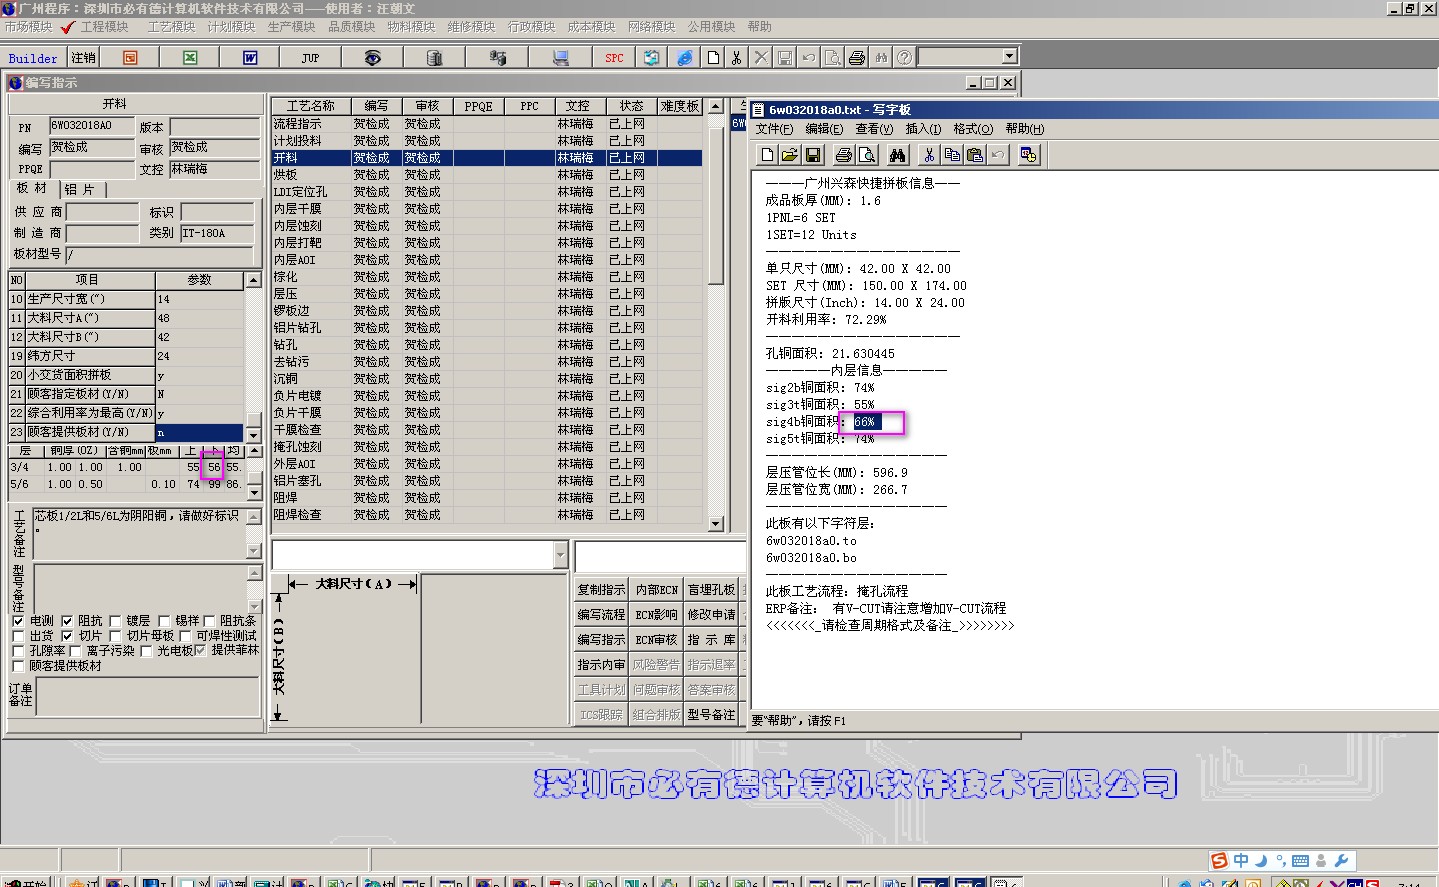
Task: Open the Excel icon in the main toolbar
Action: pyautogui.click(x=190, y=58)
